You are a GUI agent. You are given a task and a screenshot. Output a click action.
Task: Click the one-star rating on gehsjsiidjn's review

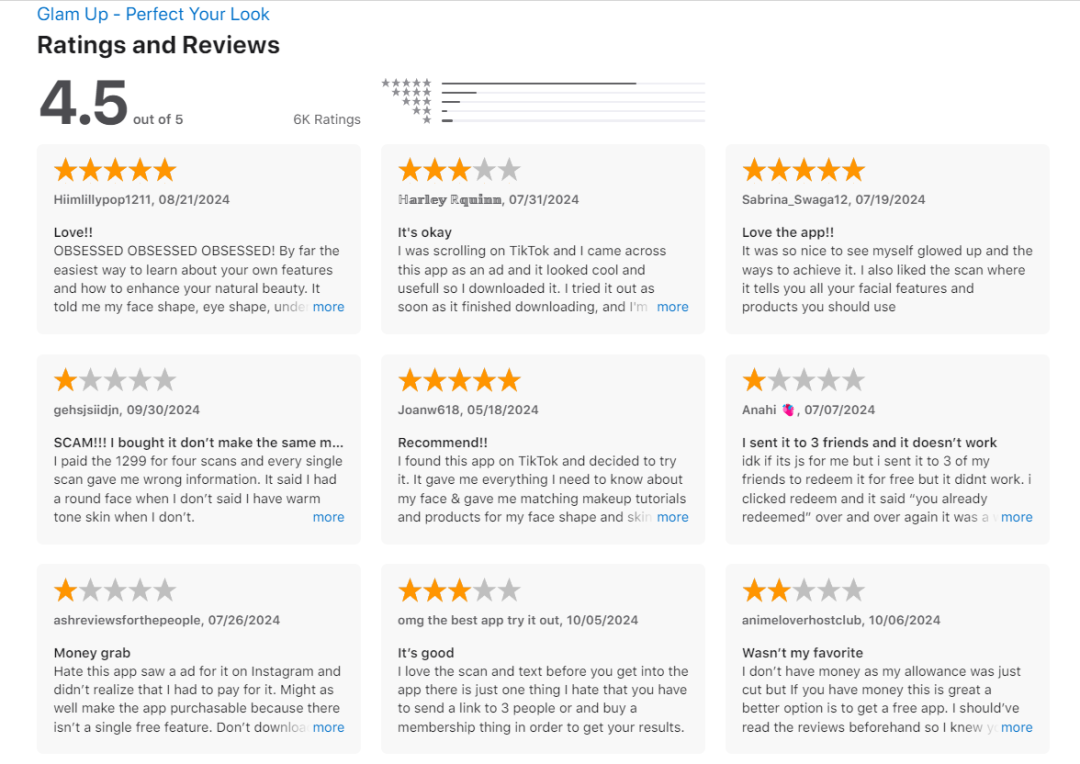click(x=115, y=380)
